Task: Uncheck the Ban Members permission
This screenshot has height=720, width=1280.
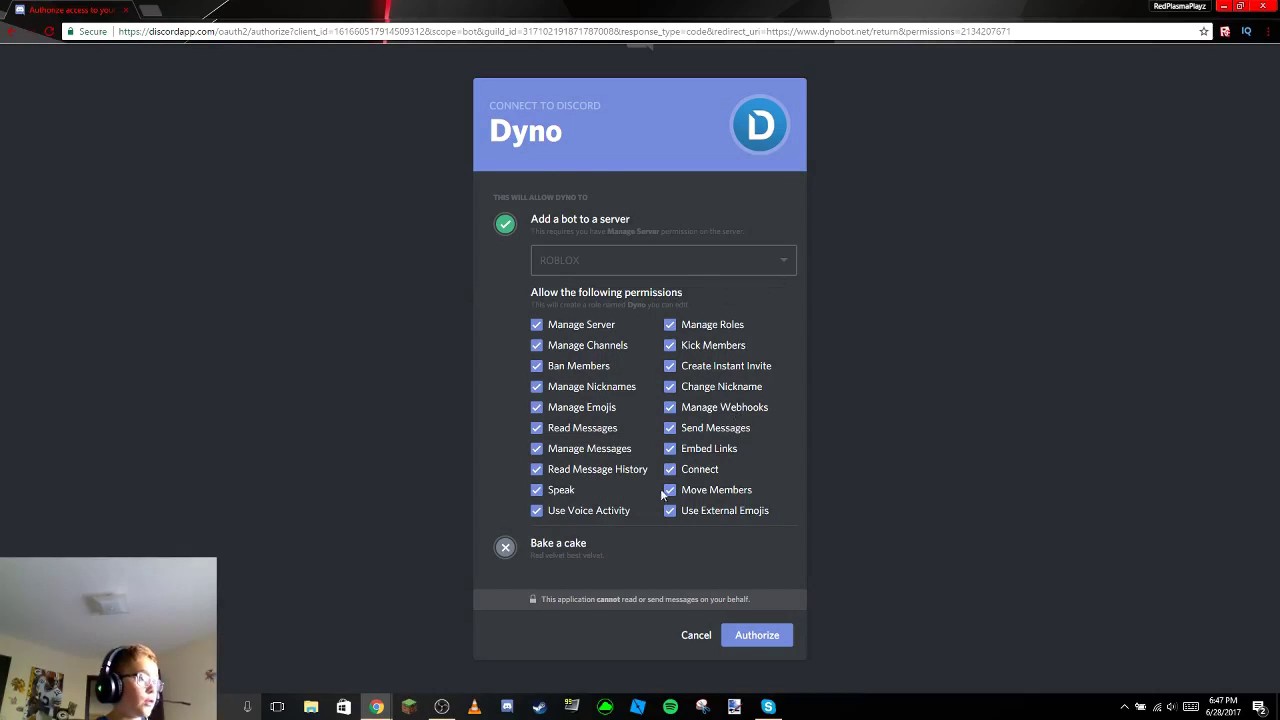Action: pyautogui.click(x=537, y=366)
